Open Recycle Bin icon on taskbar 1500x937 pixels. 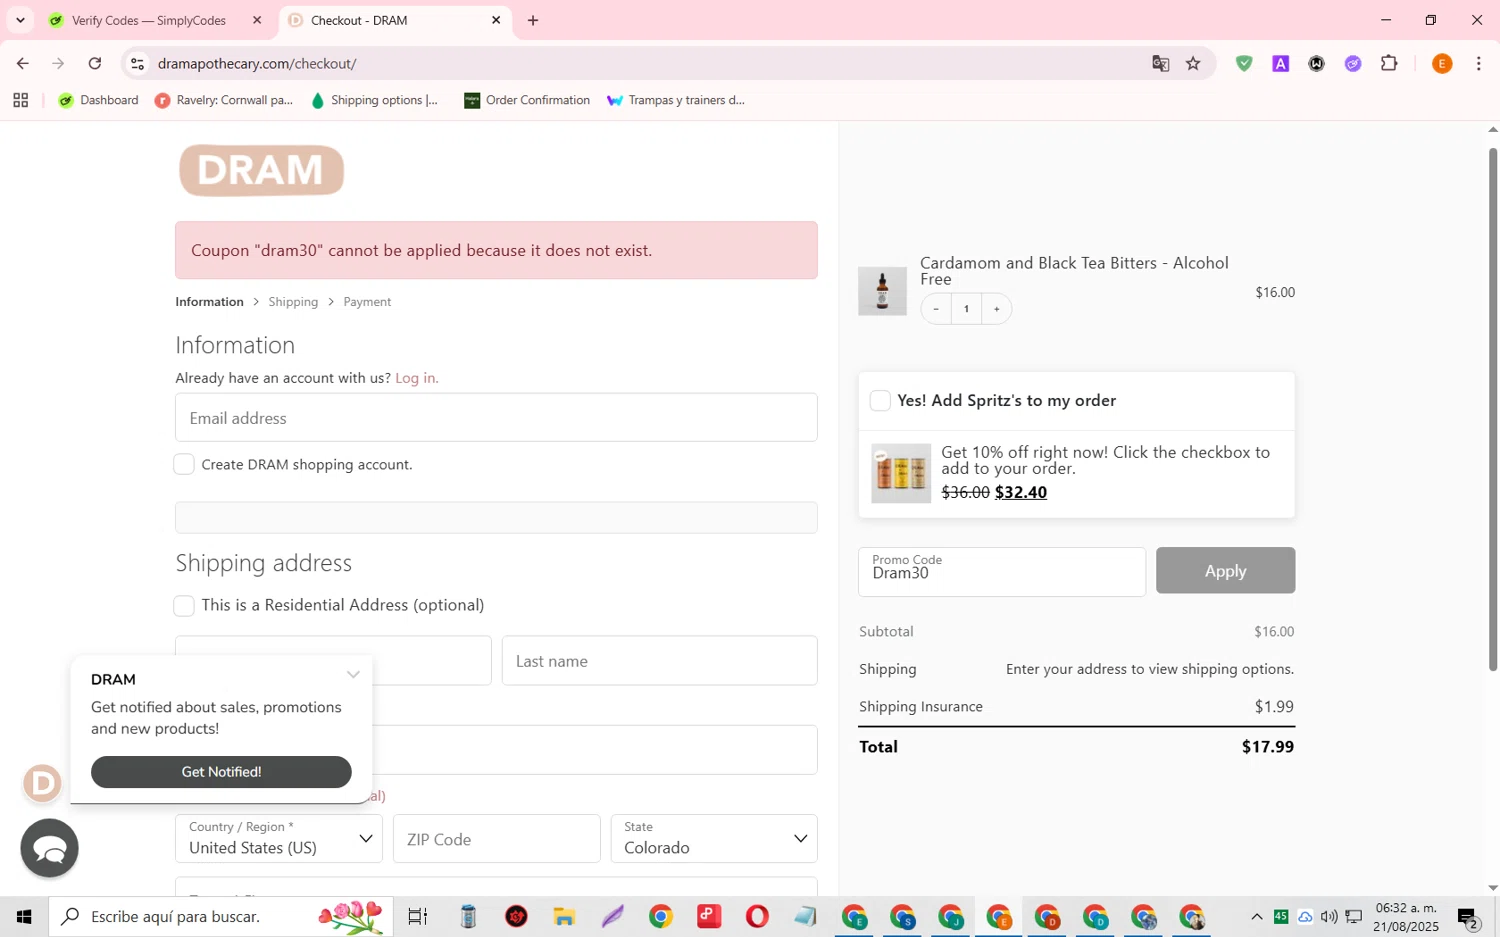(x=468, y=916)
